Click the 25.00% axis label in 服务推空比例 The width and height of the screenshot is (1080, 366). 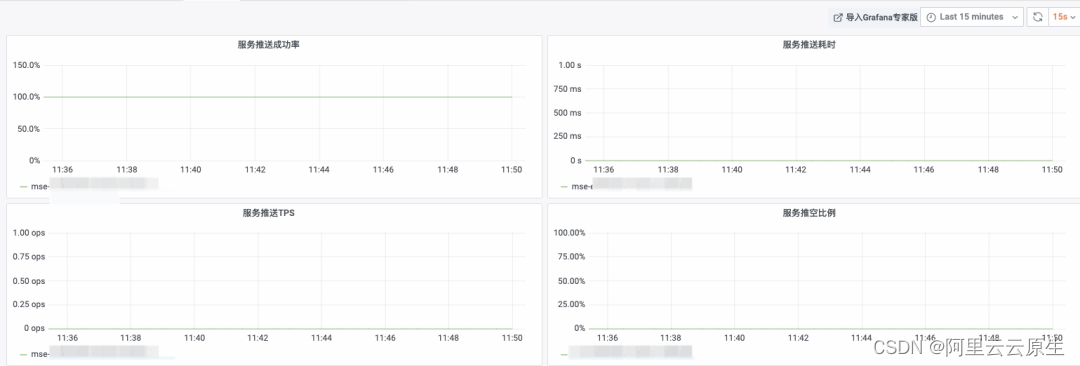tap(572, 304)
